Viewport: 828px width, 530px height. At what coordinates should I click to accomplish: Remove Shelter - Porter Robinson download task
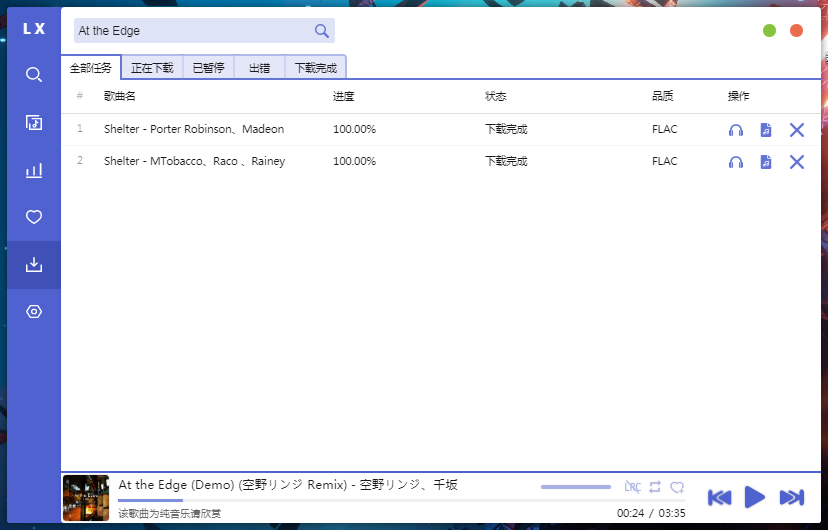point(796,130)
